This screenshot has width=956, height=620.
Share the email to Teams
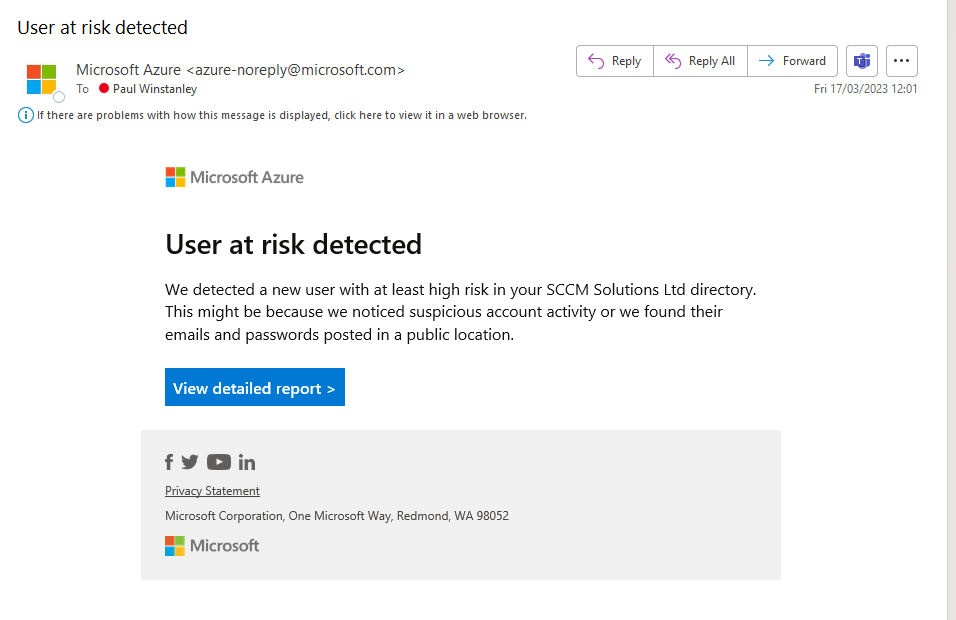(x=862, y=61)
